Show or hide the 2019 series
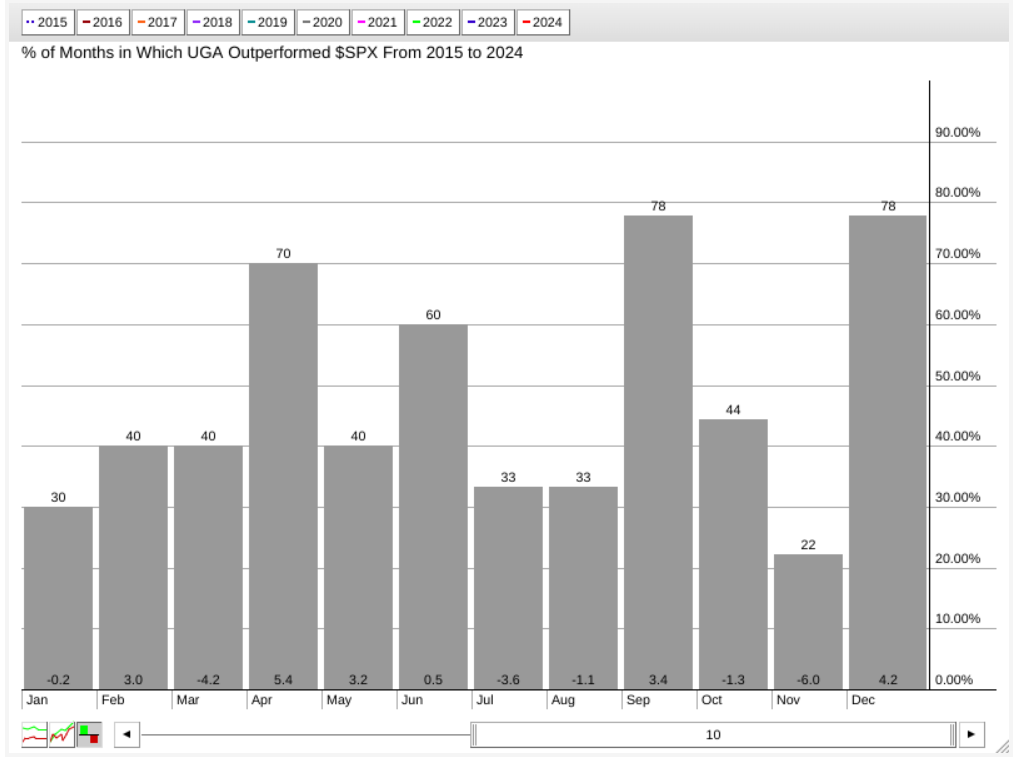 point(267,22)
